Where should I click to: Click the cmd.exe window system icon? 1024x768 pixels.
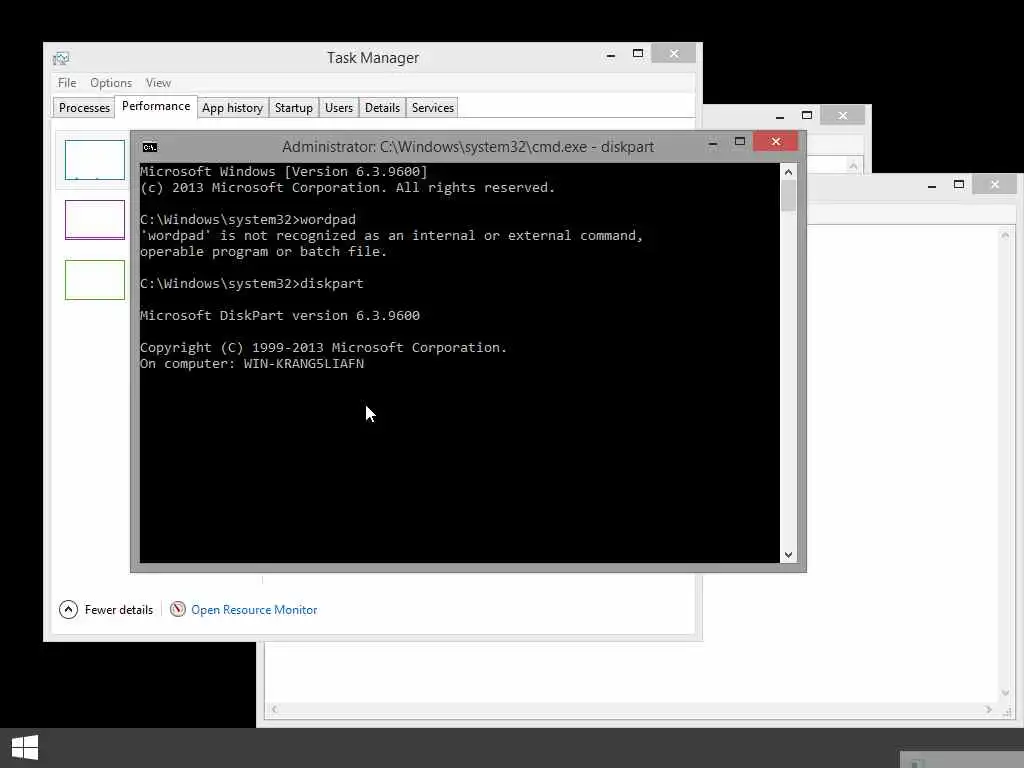[150, 147]
